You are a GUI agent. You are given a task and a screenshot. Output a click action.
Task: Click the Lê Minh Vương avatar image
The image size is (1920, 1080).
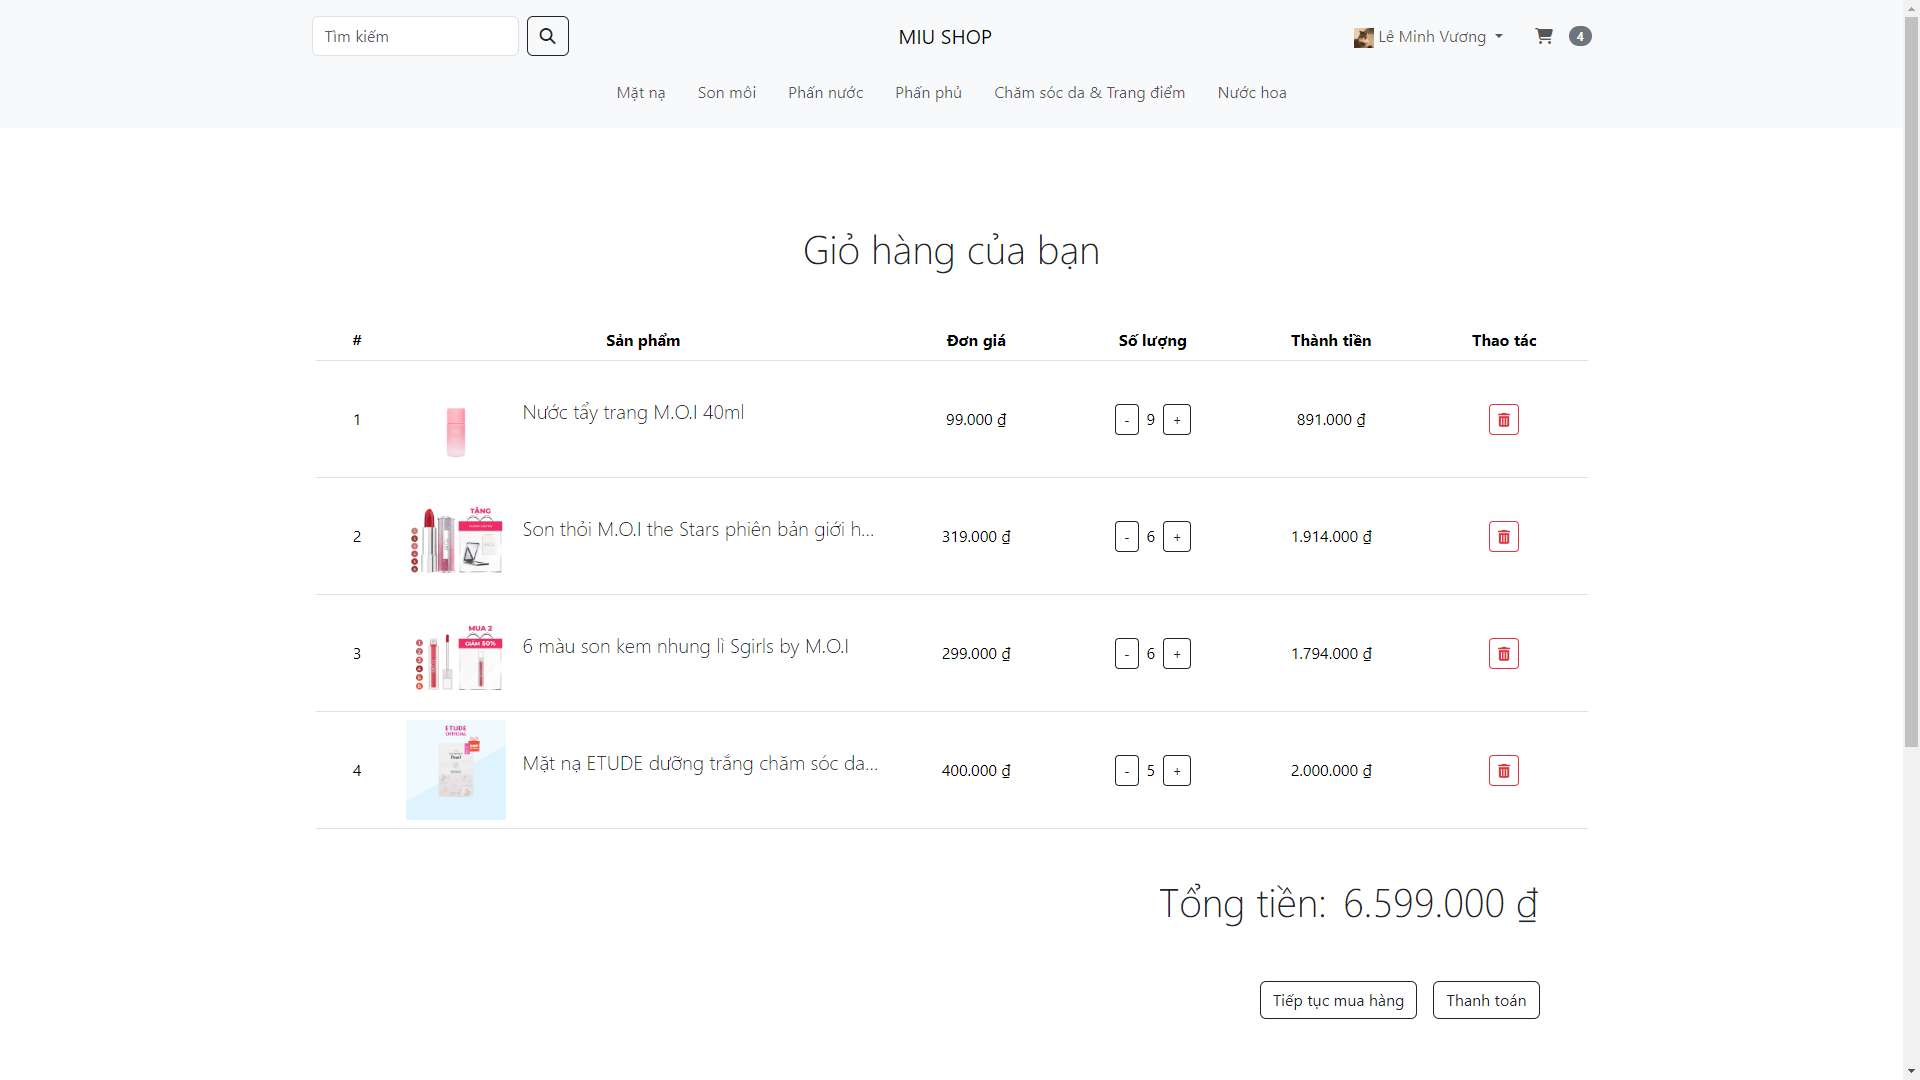click(1363, 38)
